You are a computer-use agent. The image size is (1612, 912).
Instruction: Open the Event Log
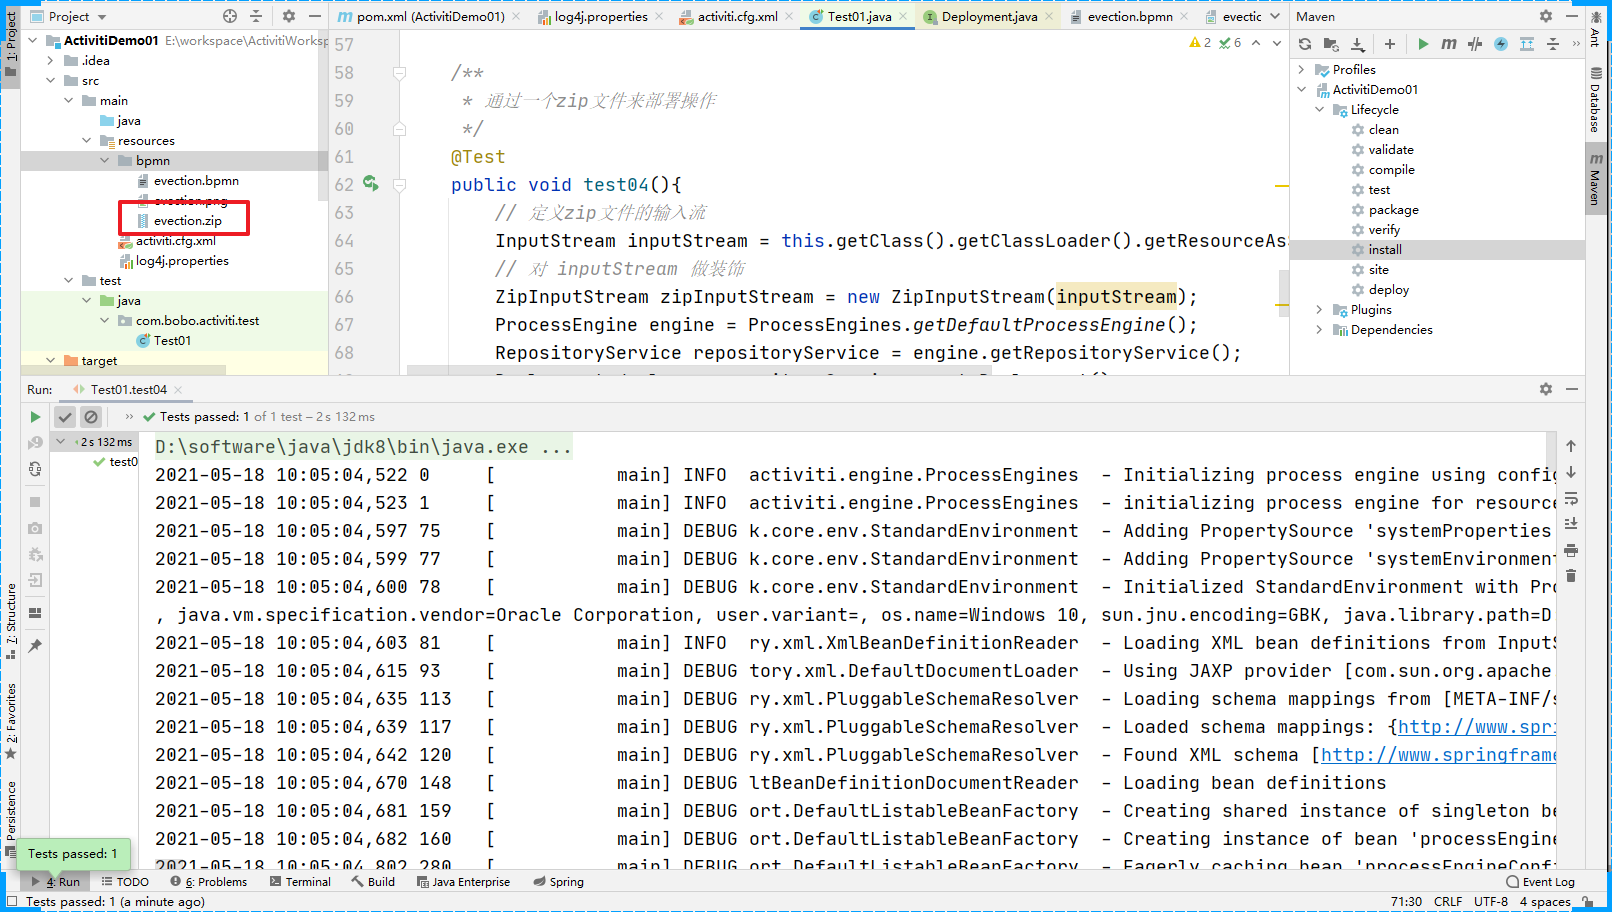coord(1541,882)
